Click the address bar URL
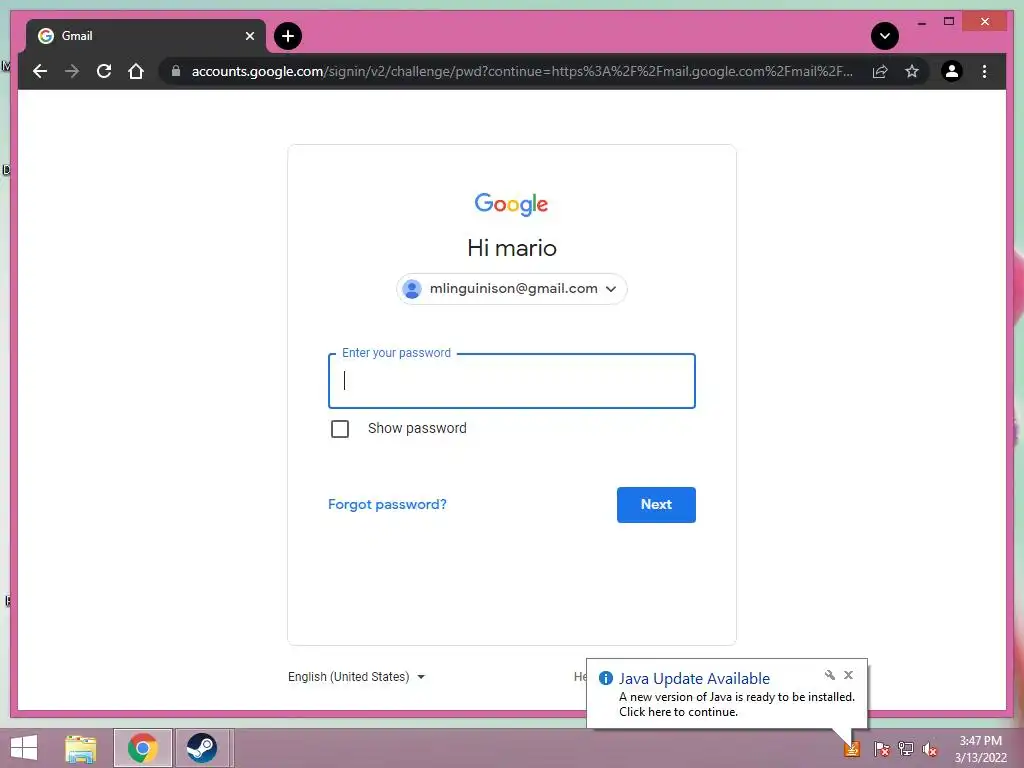The height and width of the screenshot is (768, 1024). point(521,71)
